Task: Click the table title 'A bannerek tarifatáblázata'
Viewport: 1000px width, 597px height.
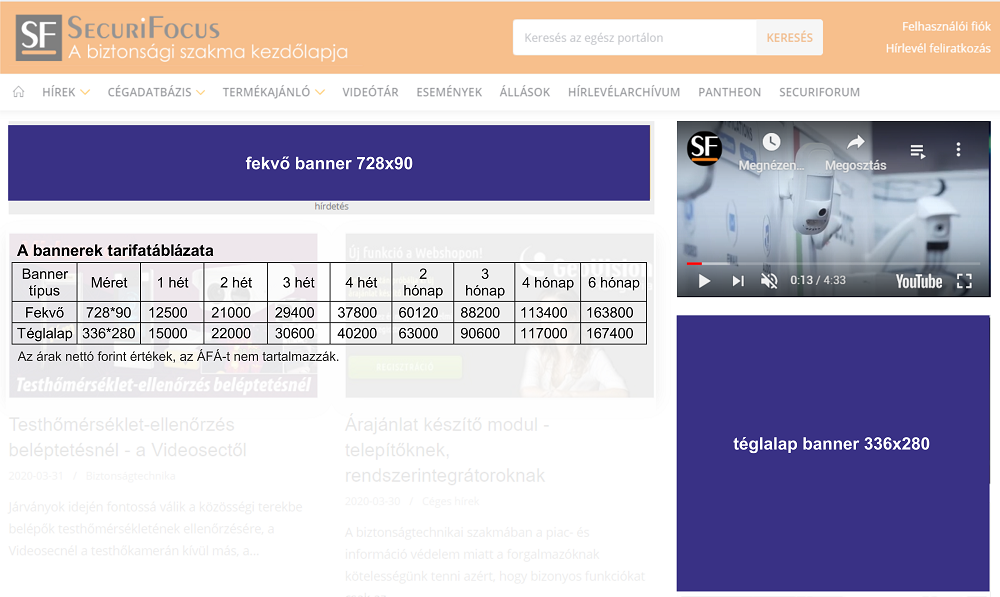Action: [x=115, y=251]
